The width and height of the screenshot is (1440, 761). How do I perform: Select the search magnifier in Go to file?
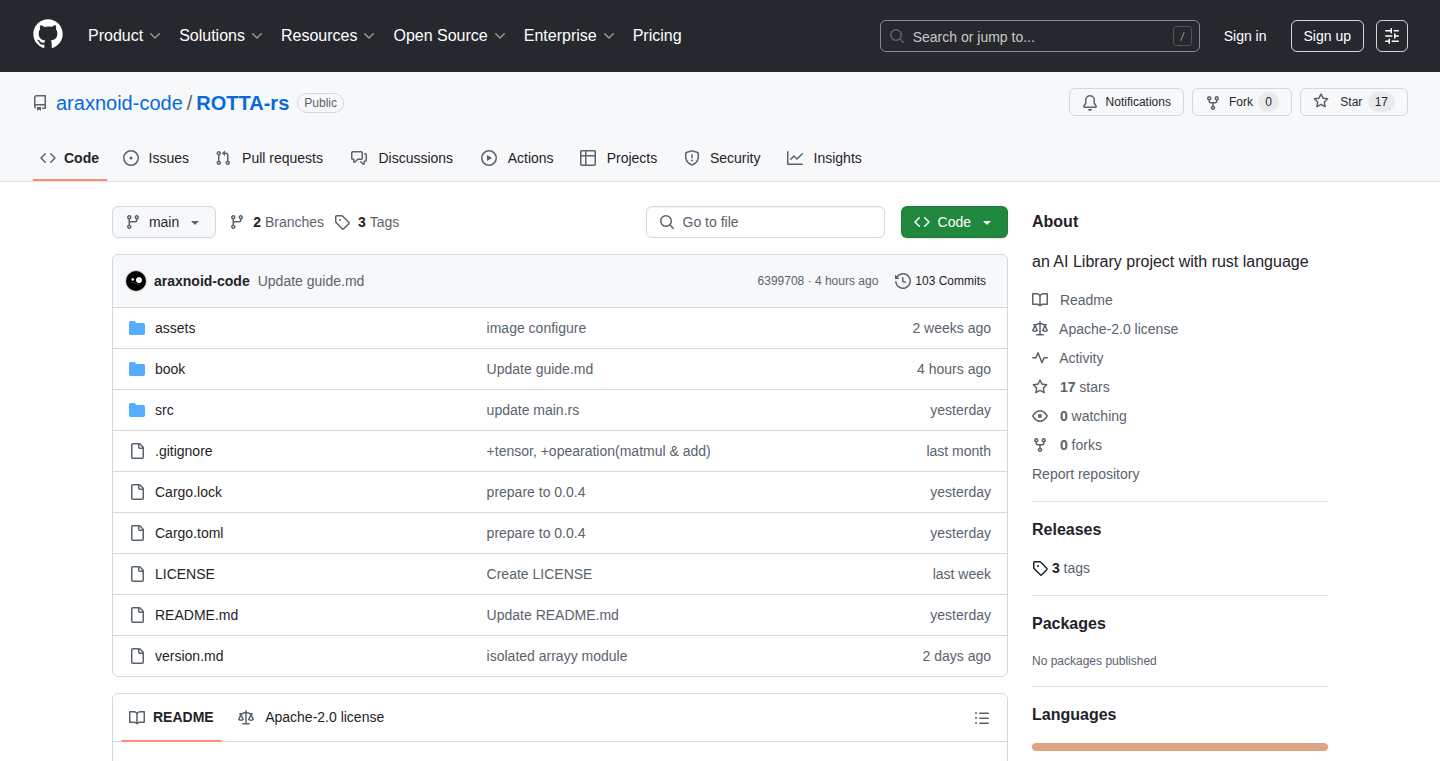(667, 222)
